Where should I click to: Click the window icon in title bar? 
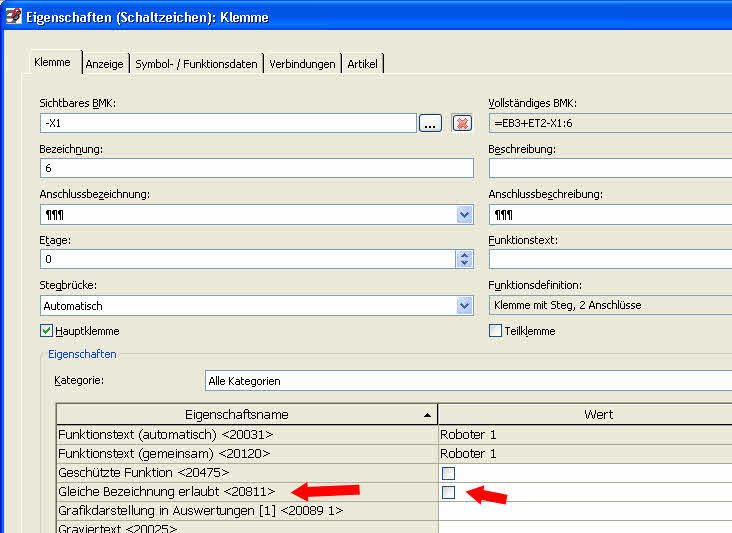[x=11, y=16]
